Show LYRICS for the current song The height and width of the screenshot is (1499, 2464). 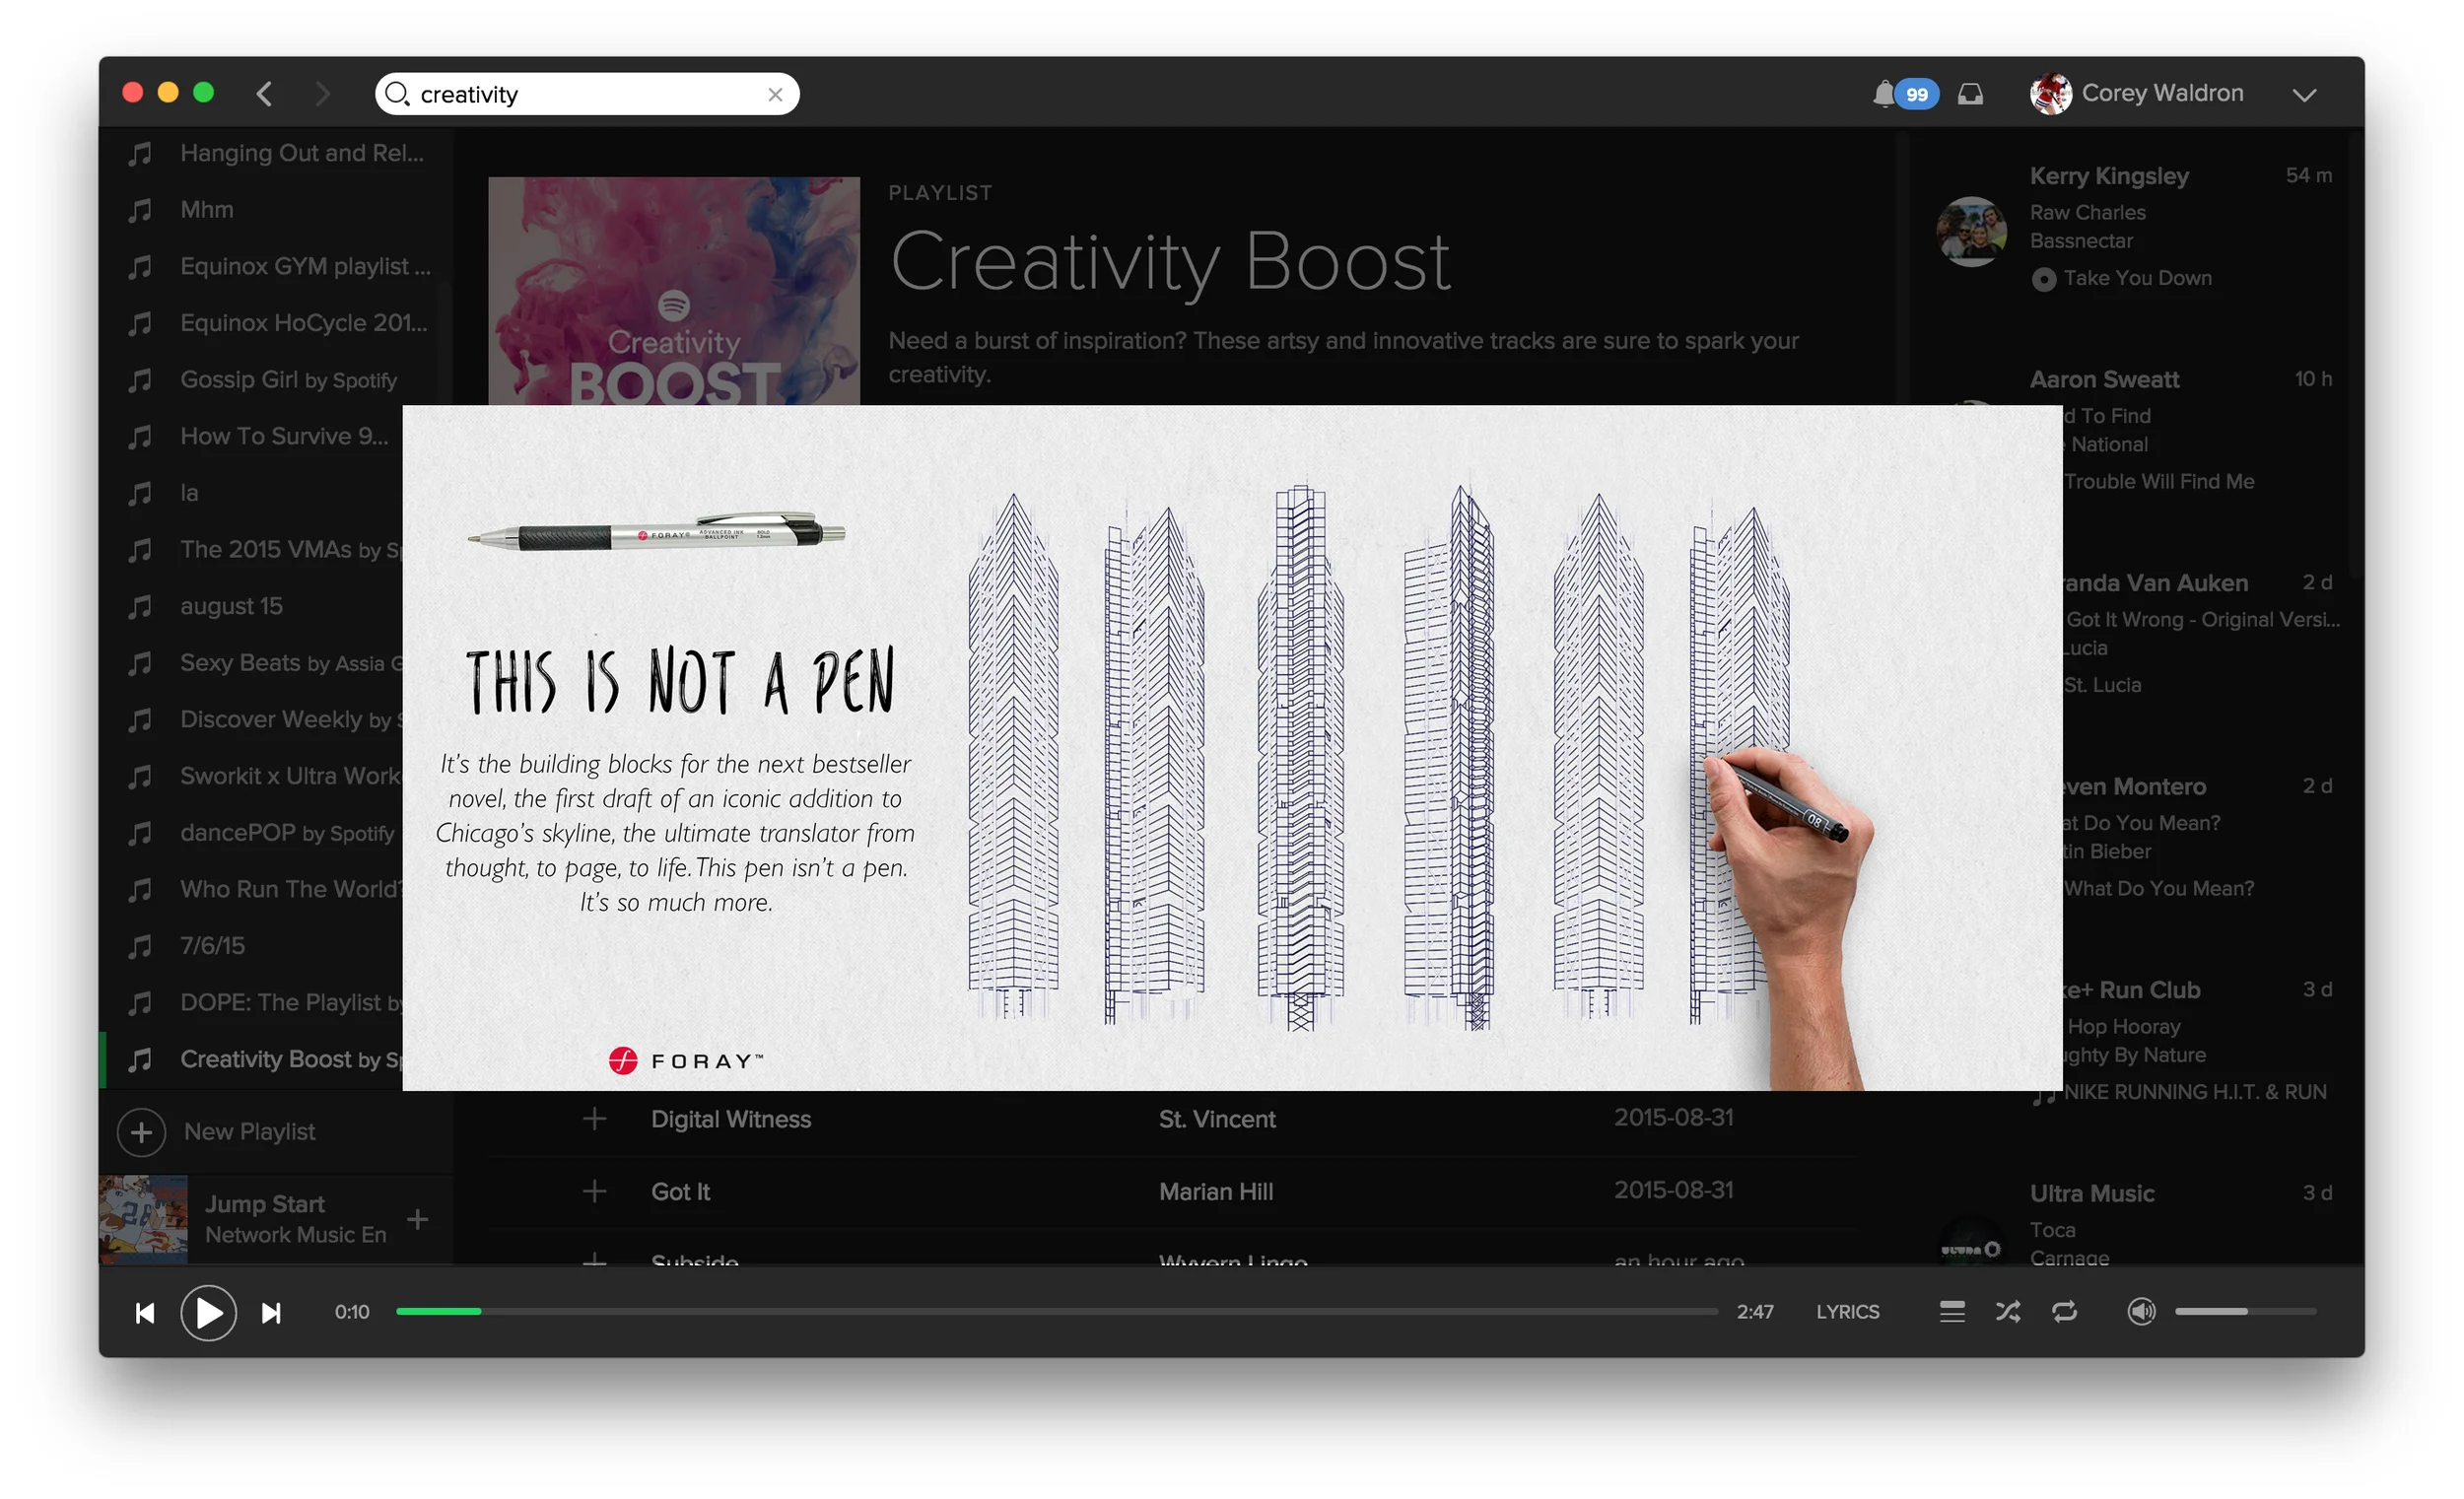[1847, 1312]
